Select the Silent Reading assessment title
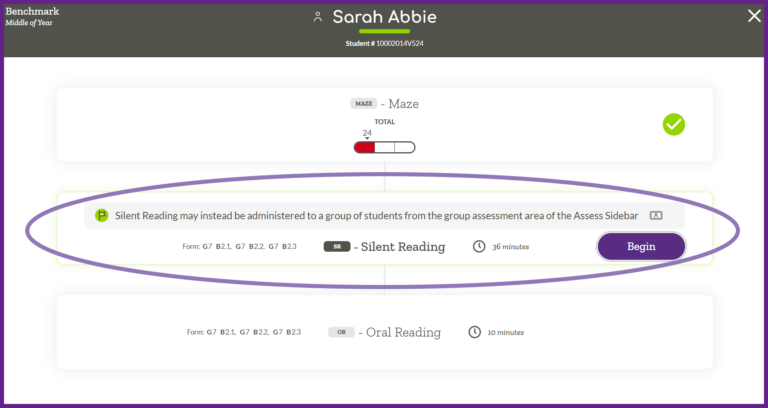The width and height of the screenshot is (768, 408). point(402,246)
